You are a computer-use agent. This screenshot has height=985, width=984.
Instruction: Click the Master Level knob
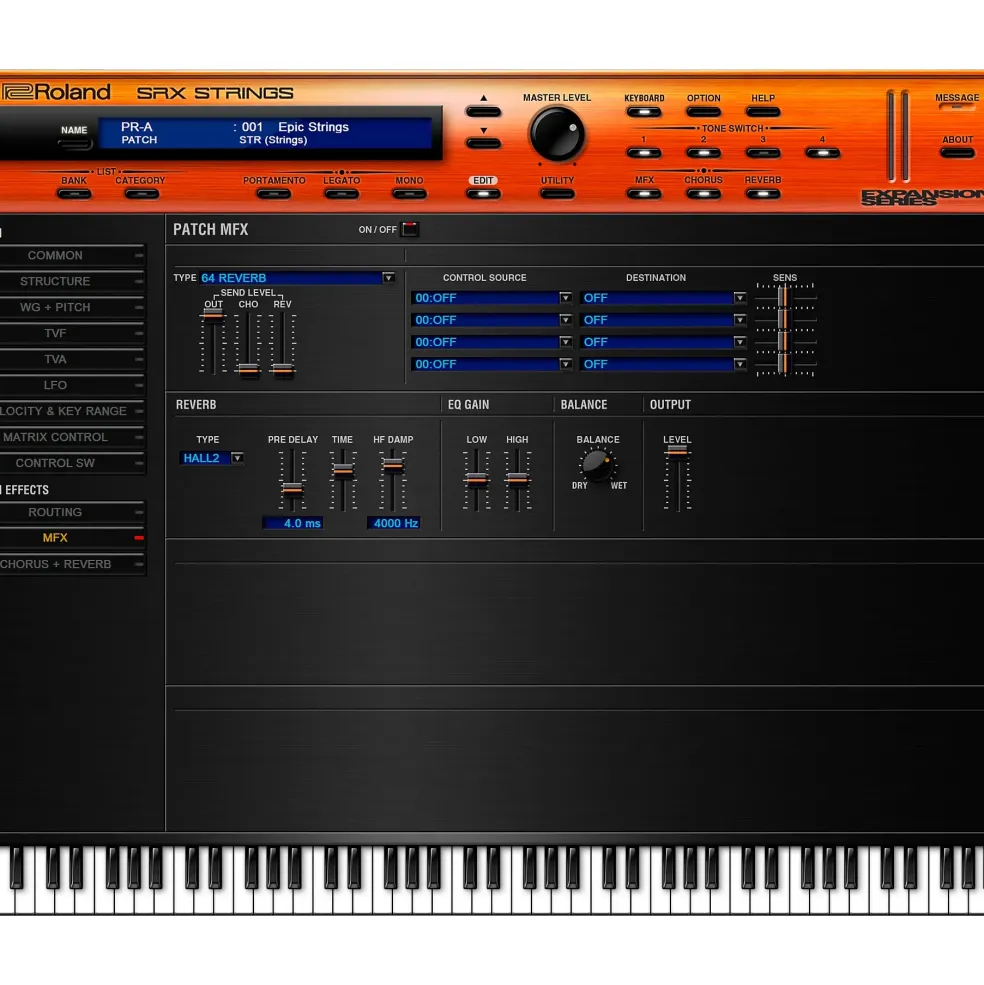557,134
